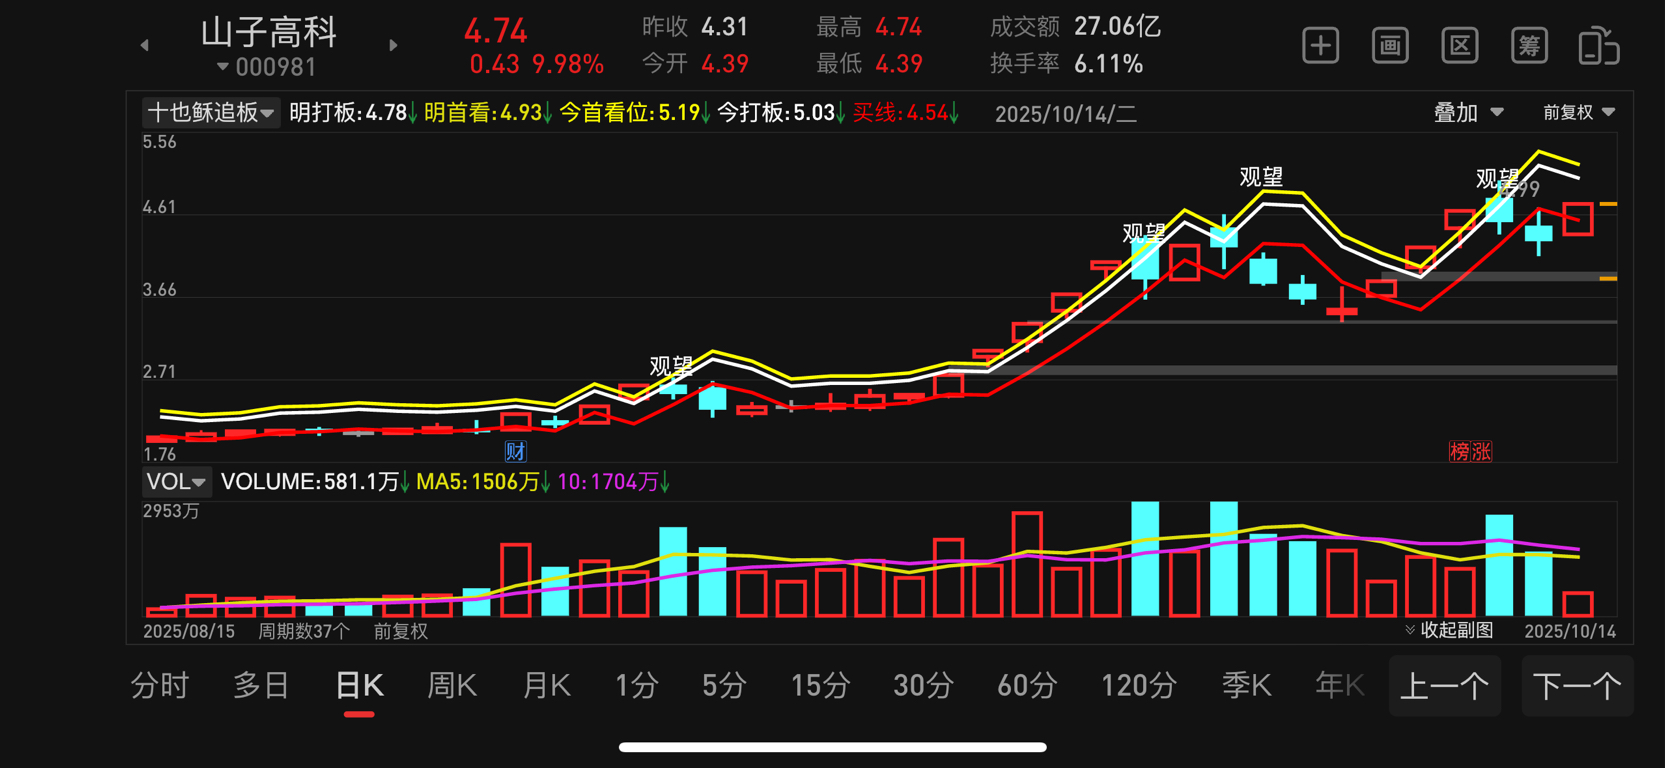Open the 筹 chip distribution icon
The width and height of the screenshot is (1665, 769).
1529,46
